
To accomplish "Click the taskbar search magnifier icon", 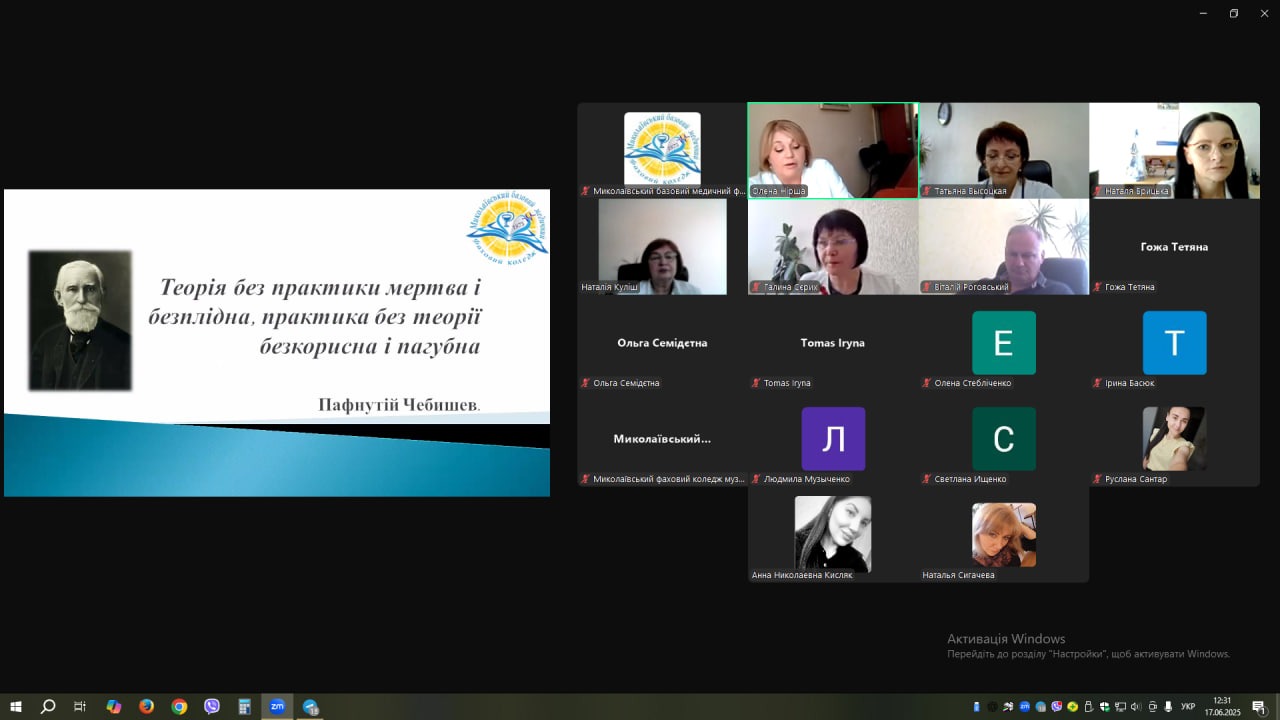I will (x=47, y=706).
